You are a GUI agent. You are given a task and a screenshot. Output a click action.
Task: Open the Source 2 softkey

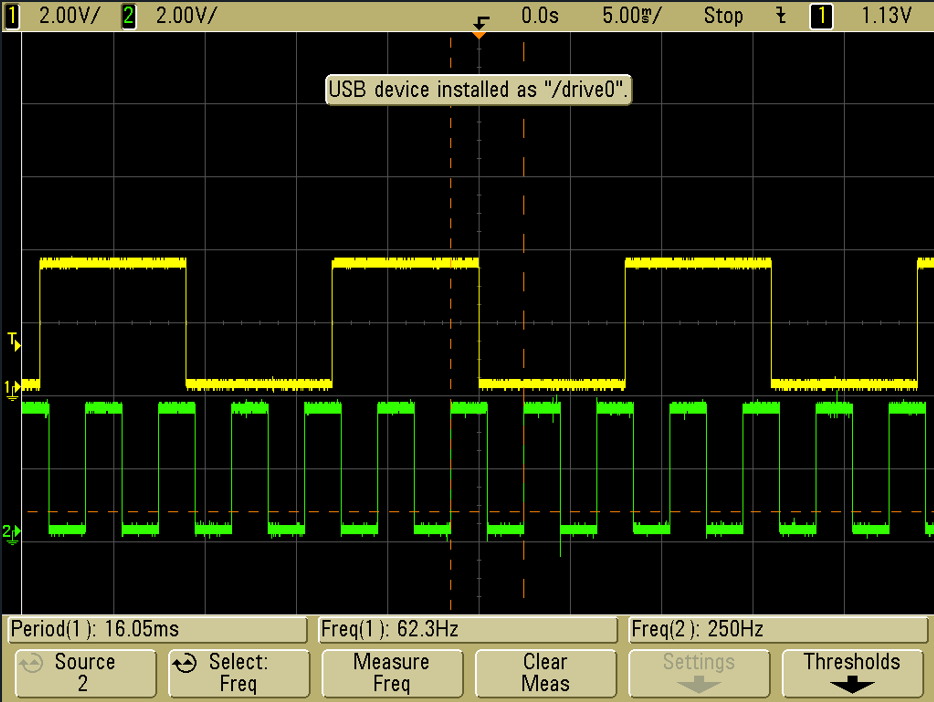[x=85, y=673]
